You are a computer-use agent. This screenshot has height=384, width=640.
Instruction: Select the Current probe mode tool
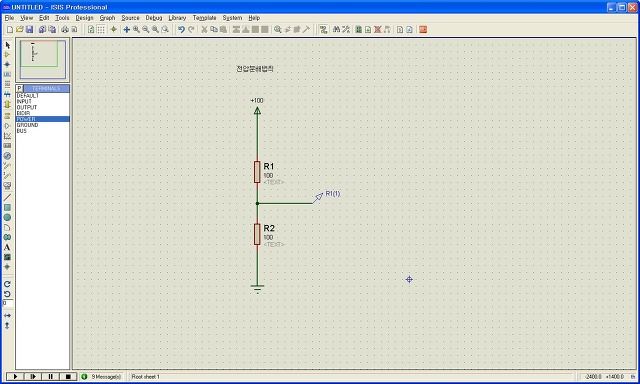click(x=7, y=175)
